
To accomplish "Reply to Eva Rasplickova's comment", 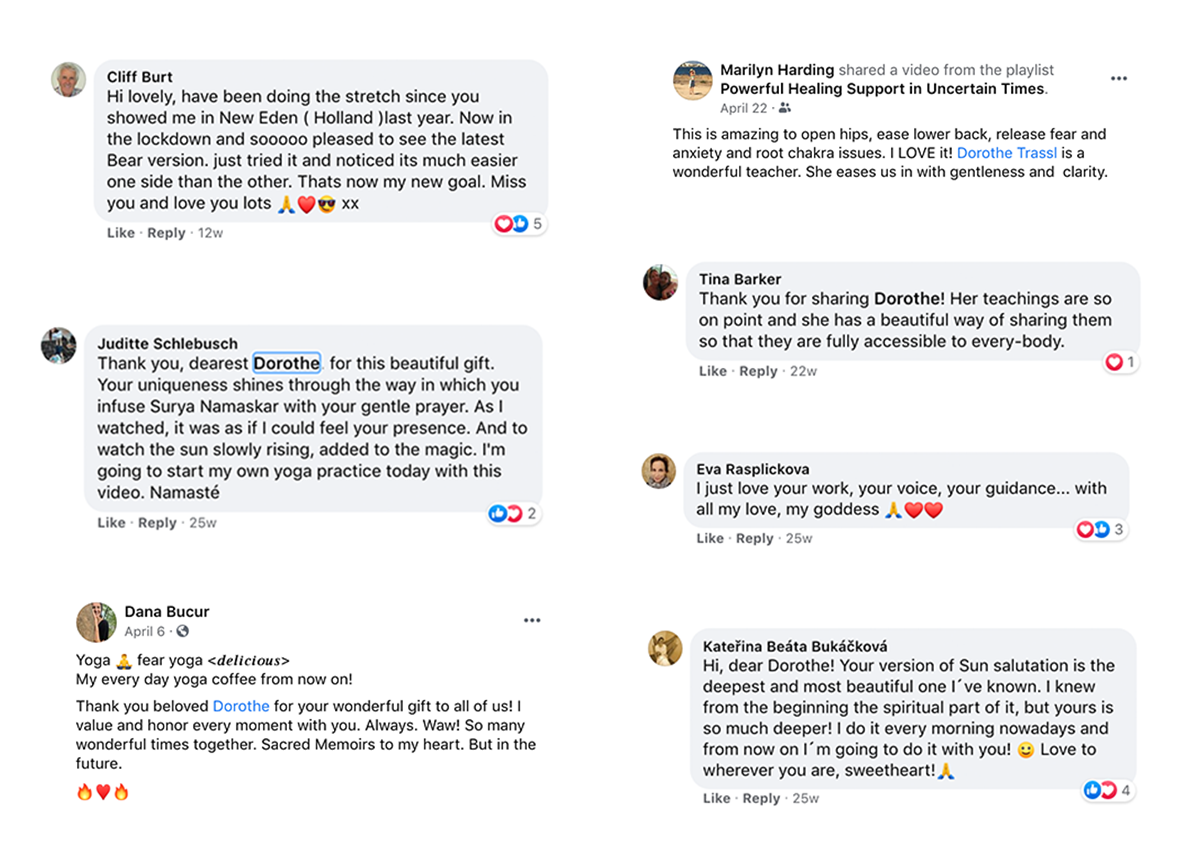I will 754,538.
